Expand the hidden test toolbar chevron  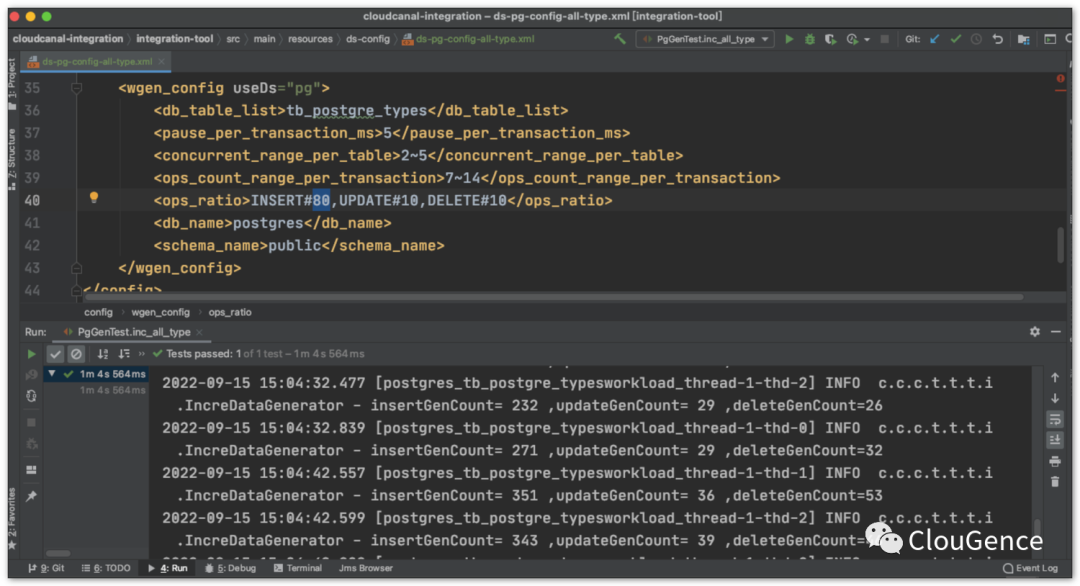pos(142,354)
